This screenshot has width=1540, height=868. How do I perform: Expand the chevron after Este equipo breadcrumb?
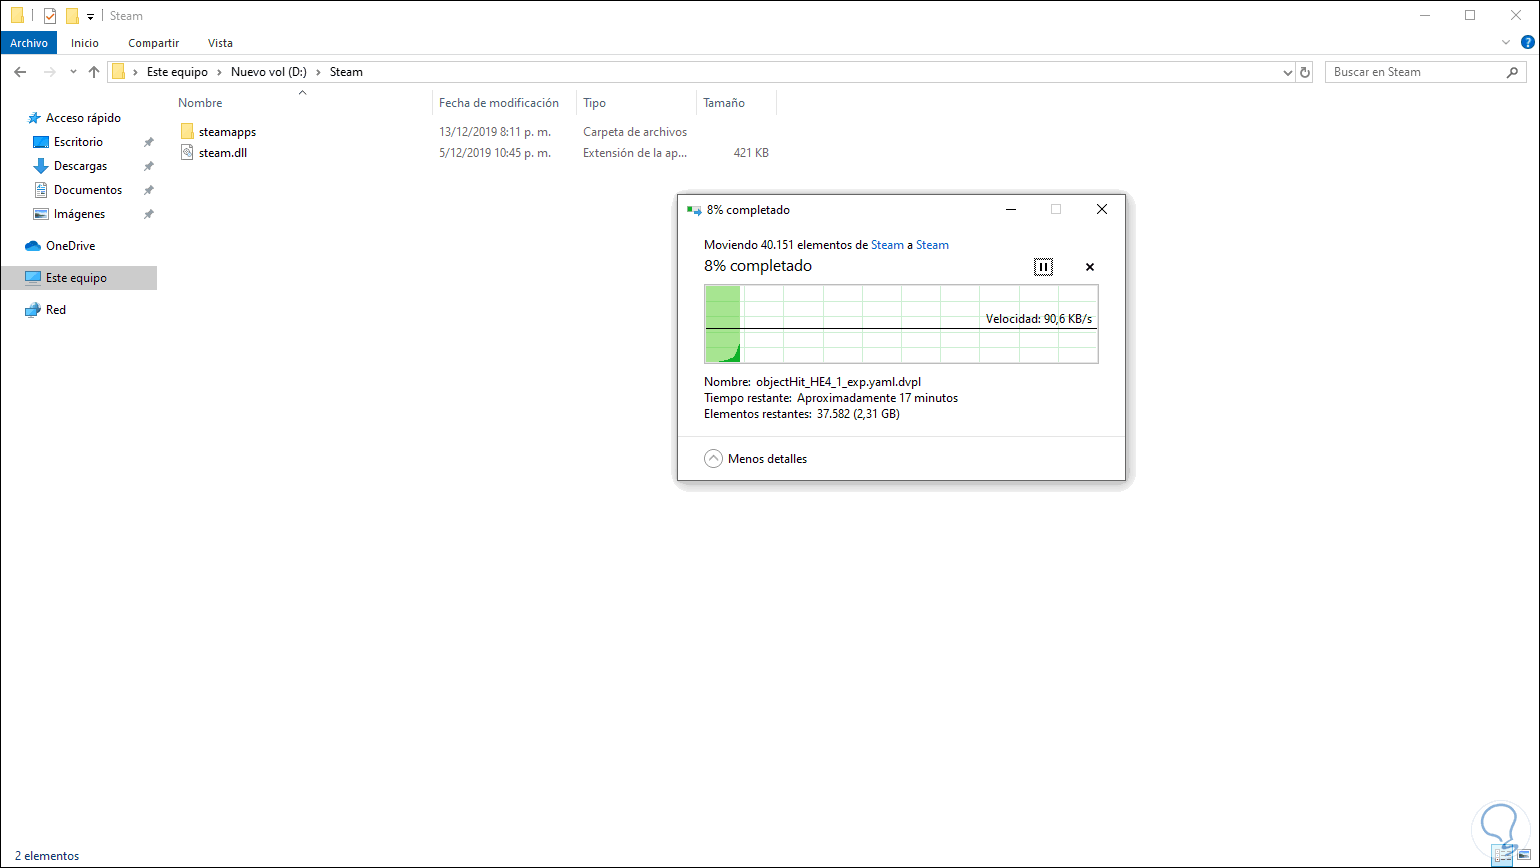pyautogui.click(x=221, y=72)
